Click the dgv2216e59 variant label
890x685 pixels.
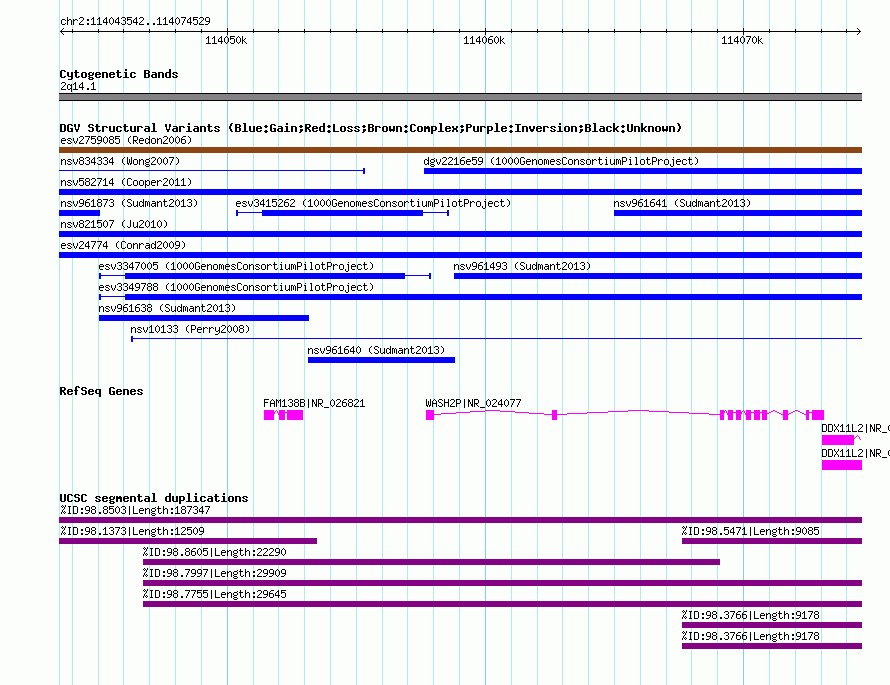pyautogui.click(x=561, y=161)
